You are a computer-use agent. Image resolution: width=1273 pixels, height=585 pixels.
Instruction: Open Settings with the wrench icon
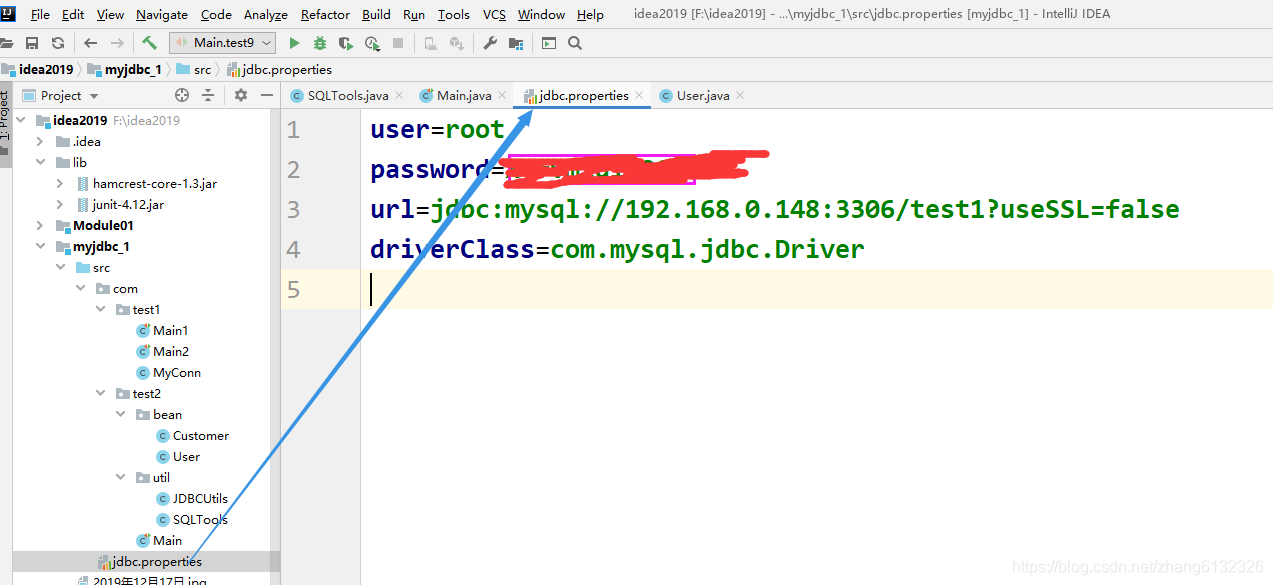[x=490, y=43]
